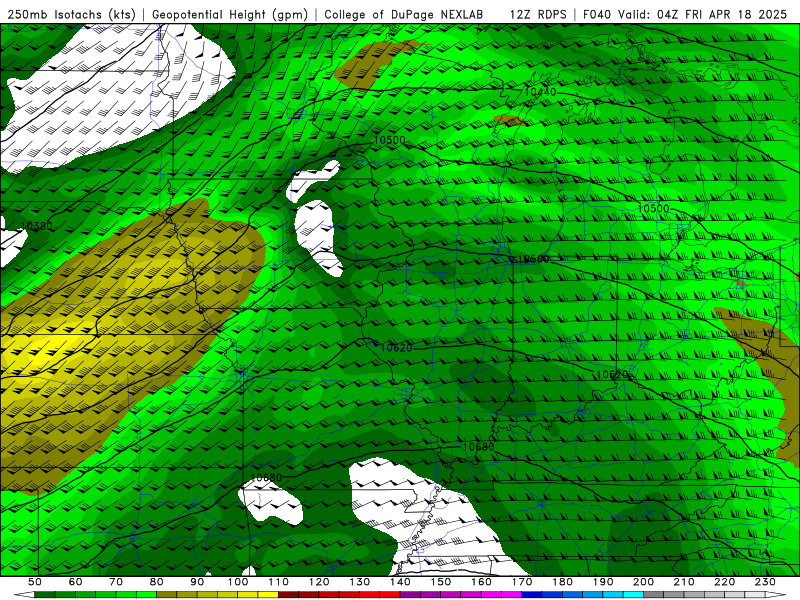Click the 130 knot legend label

pos(360,582)
